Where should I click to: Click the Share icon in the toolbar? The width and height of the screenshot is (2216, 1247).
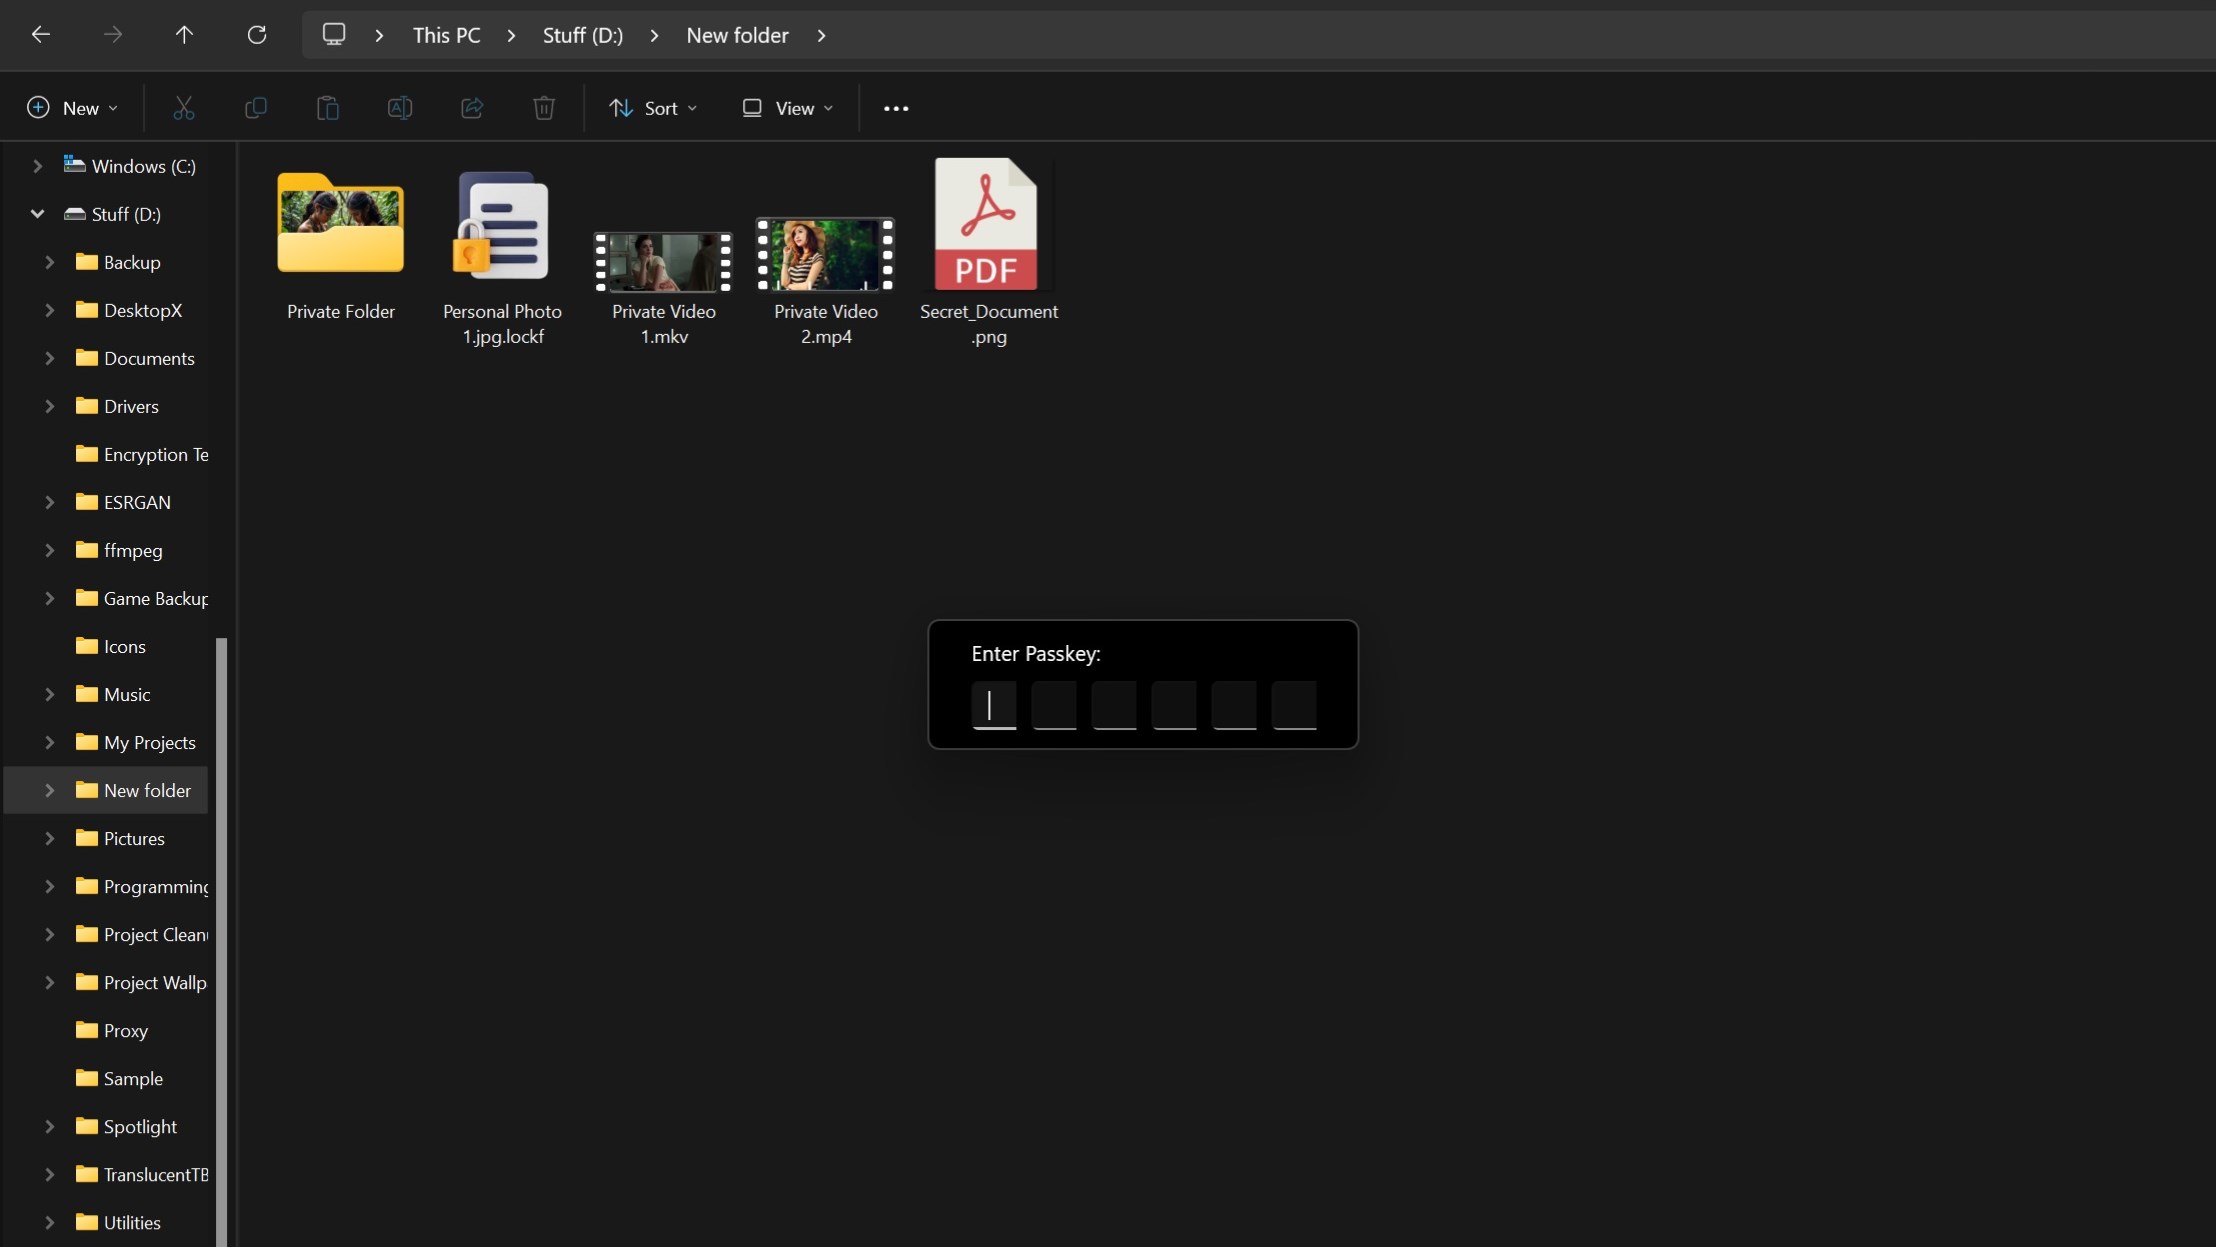tap(472, 107)
